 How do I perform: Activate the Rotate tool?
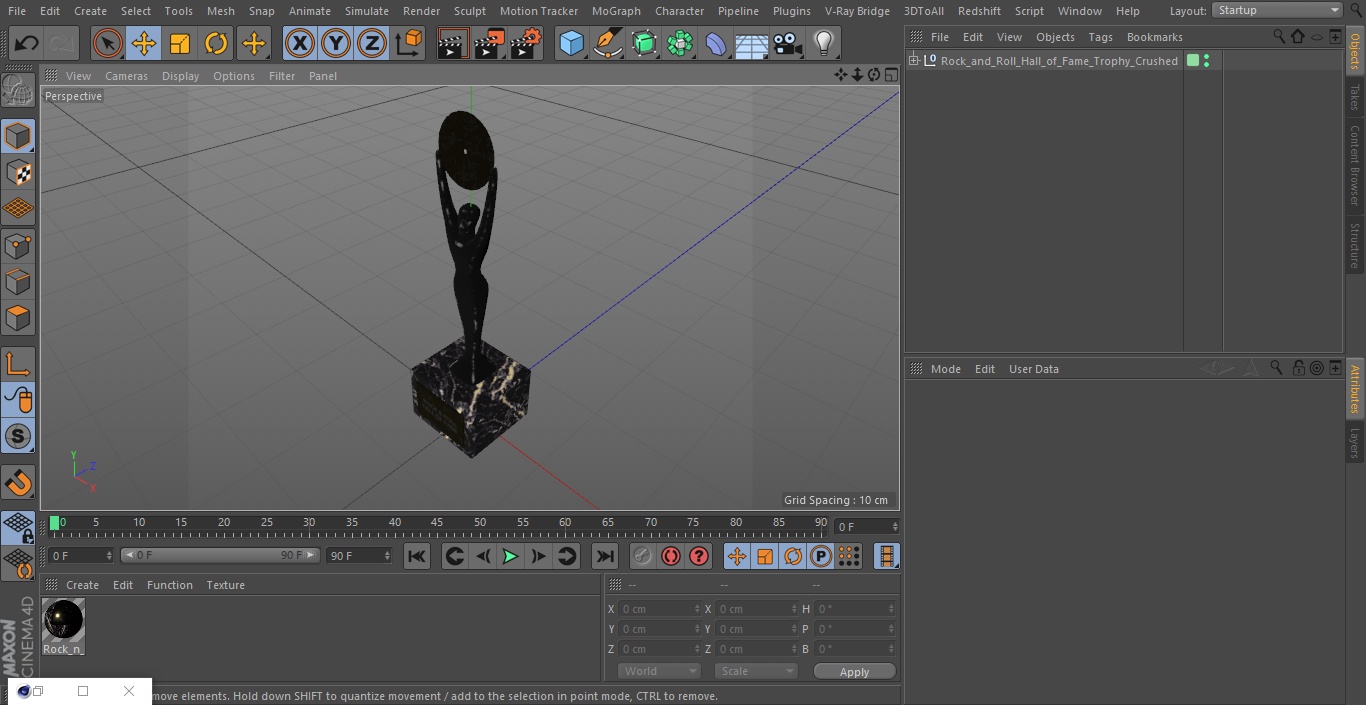[216, 43]
